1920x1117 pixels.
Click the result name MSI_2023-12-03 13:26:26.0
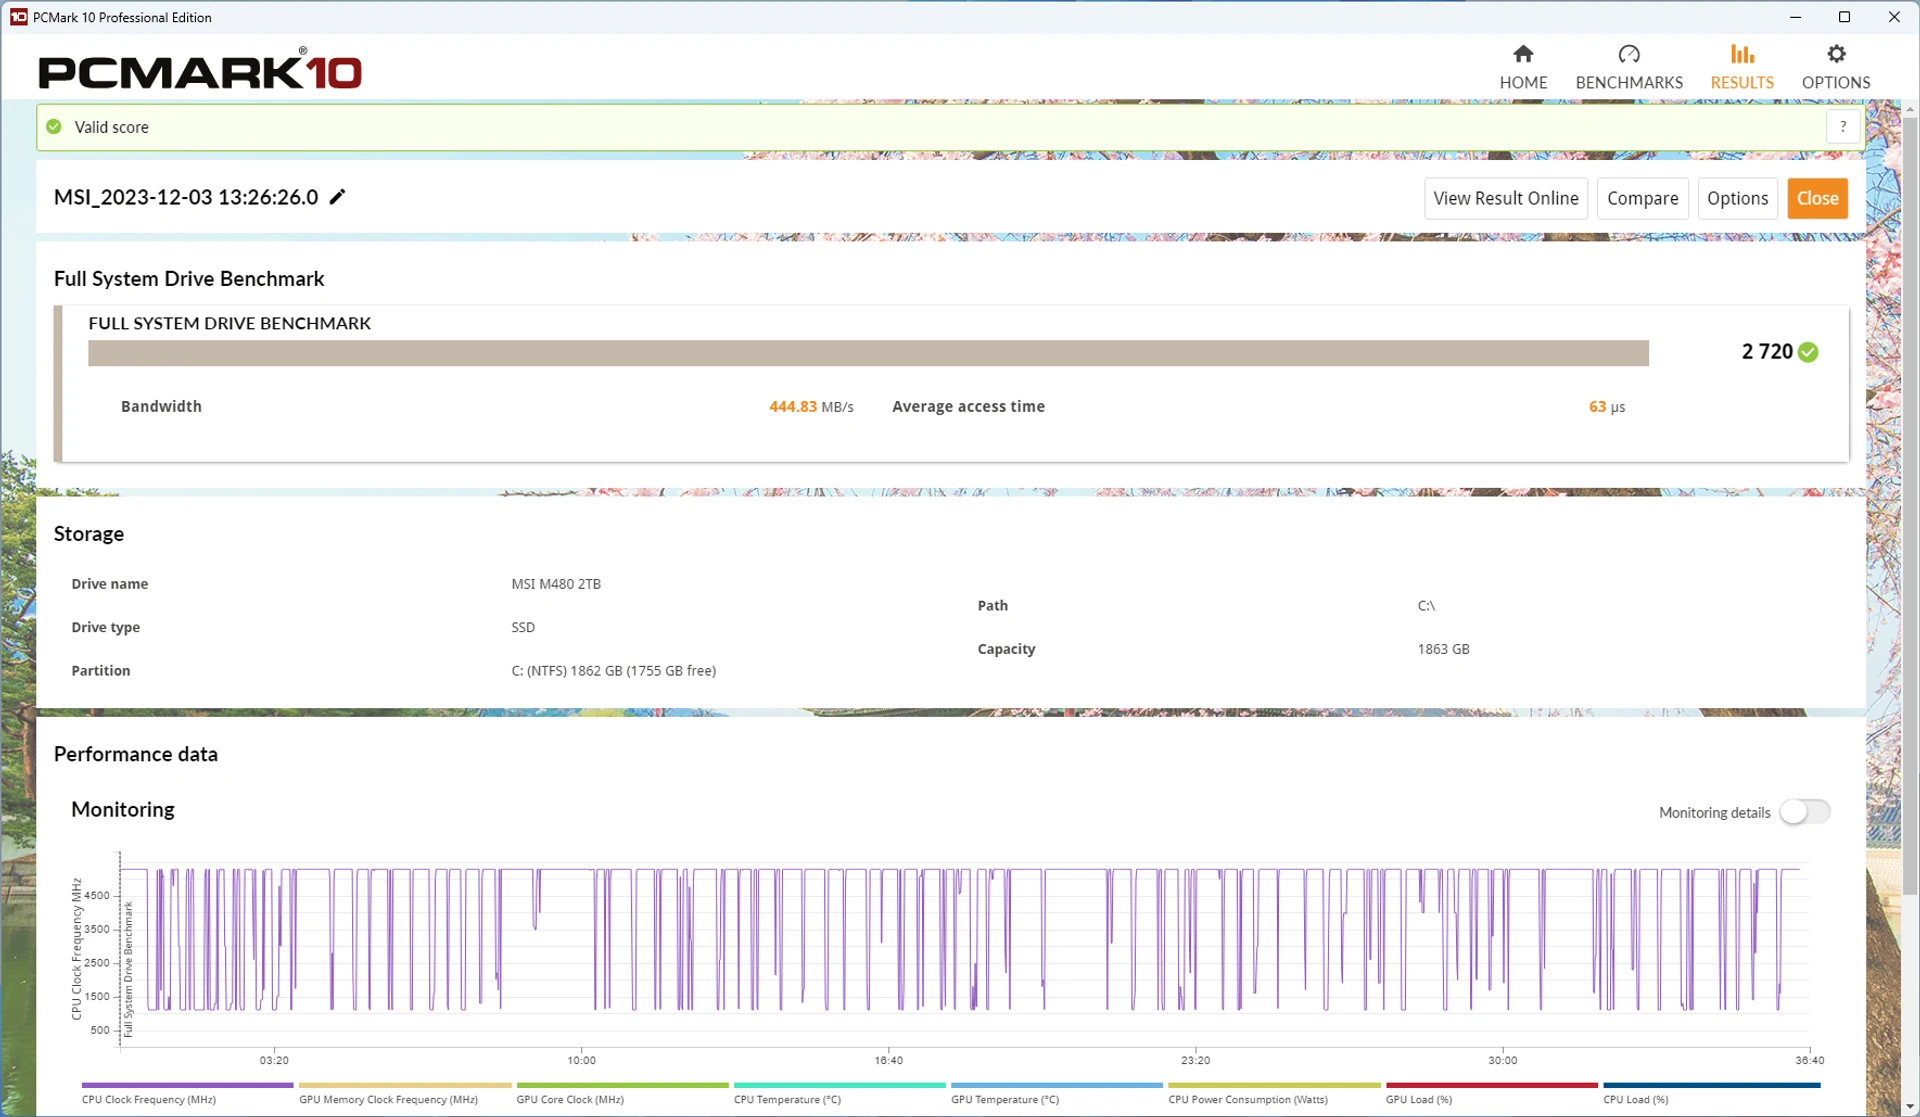(186, 197)
